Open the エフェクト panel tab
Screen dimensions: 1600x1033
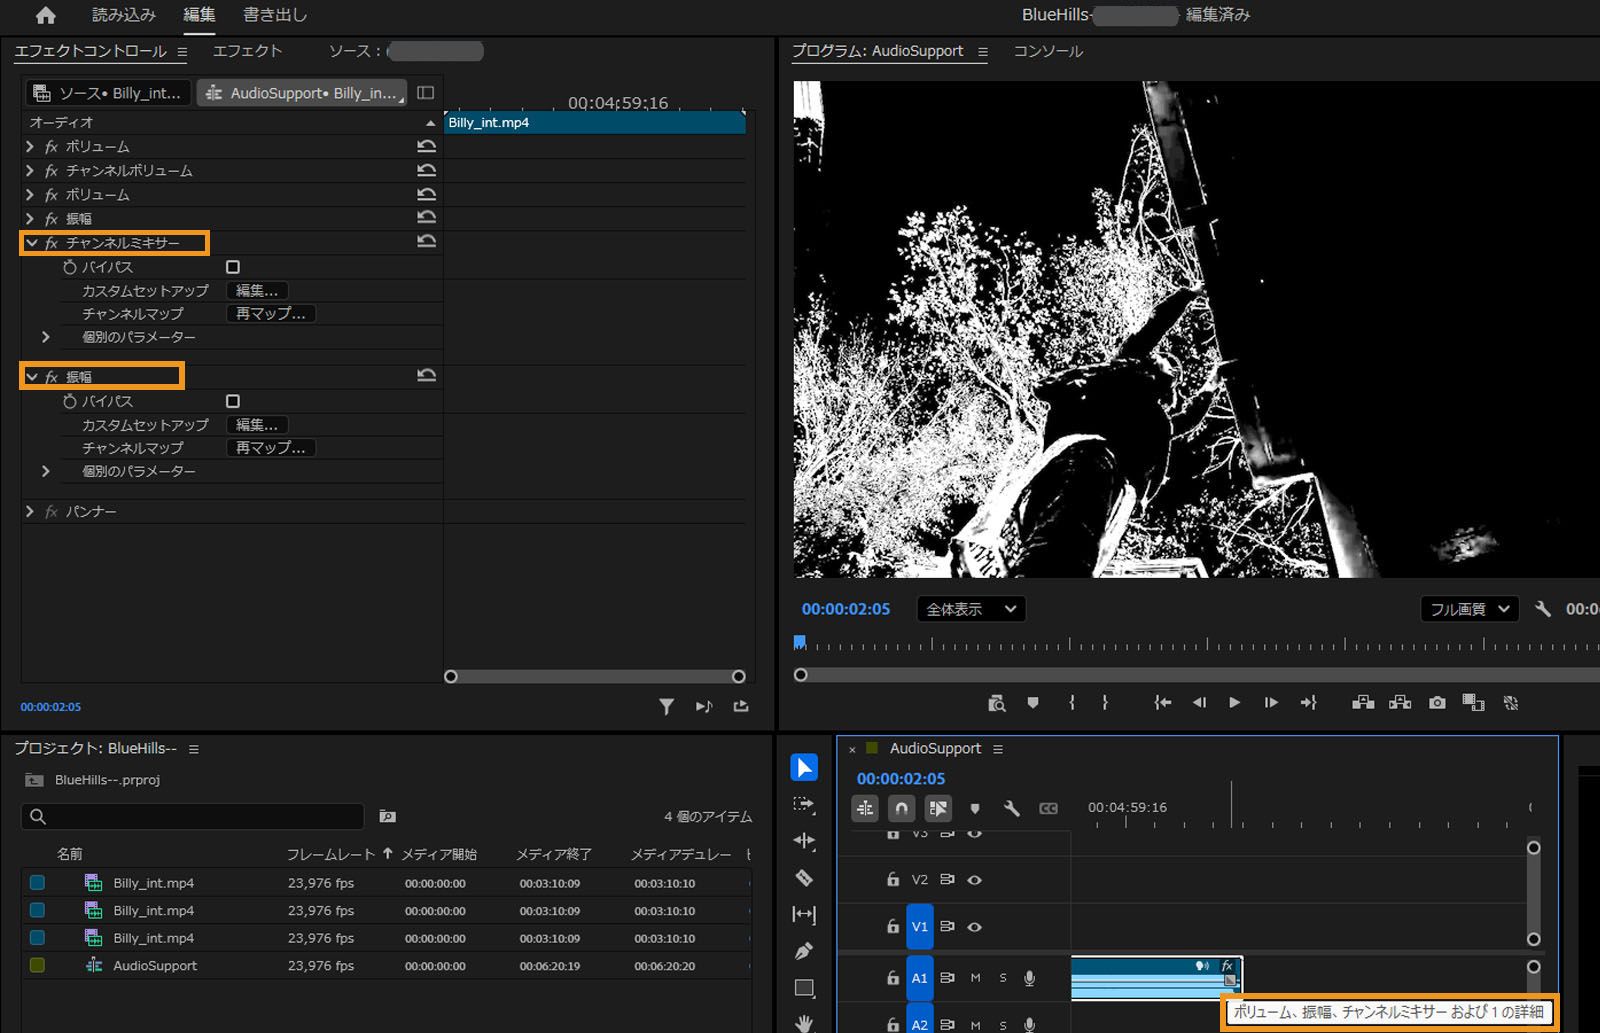tap(247, 51)
